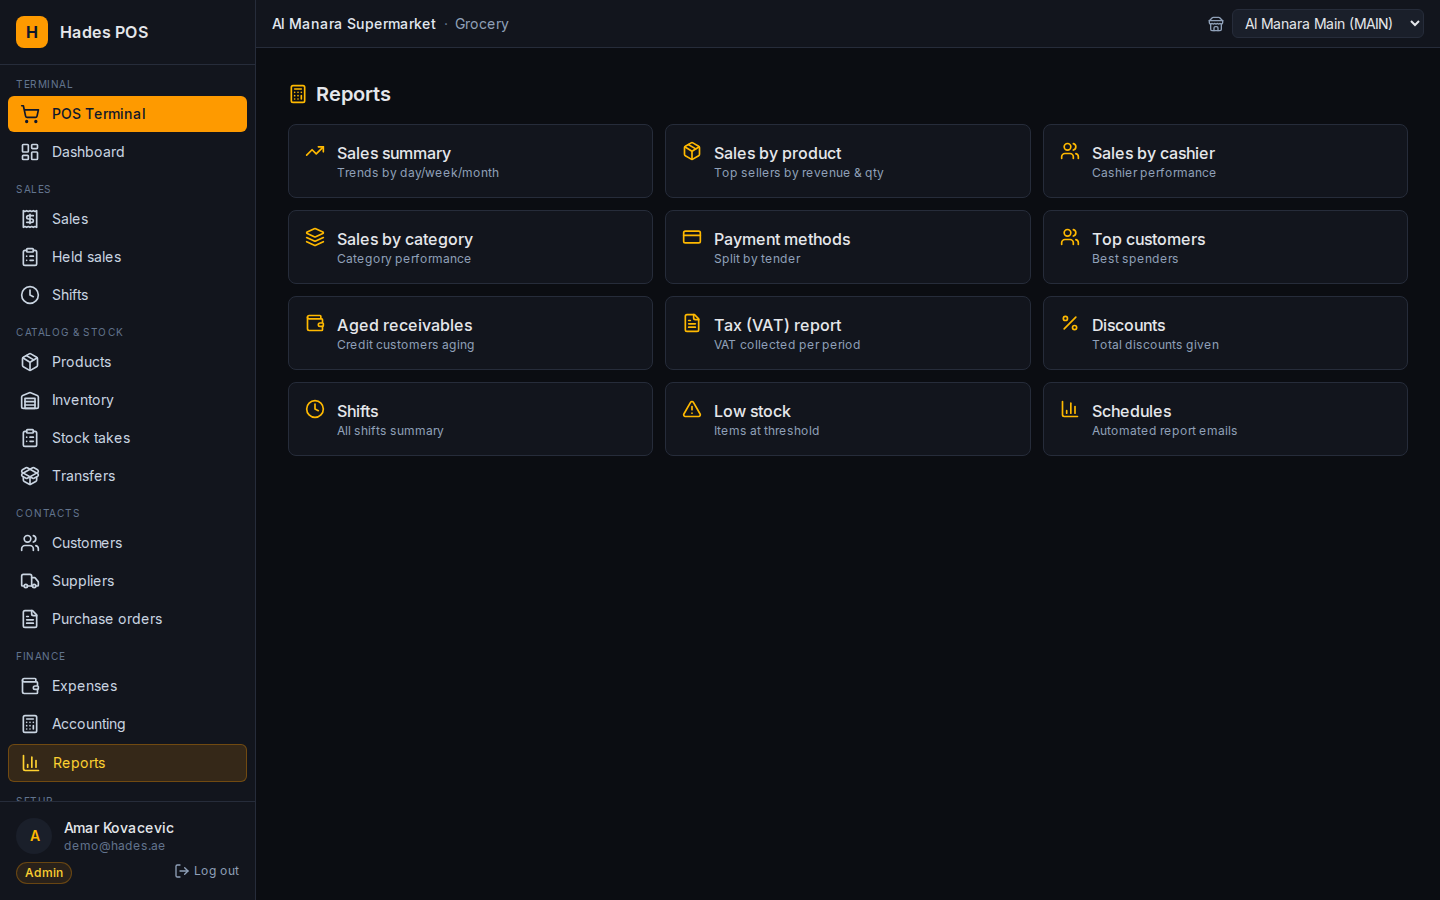Viewport: 1440px width, 900px height.
Task: Click 'VAT collected per period' text
Action: coord(787,345)
